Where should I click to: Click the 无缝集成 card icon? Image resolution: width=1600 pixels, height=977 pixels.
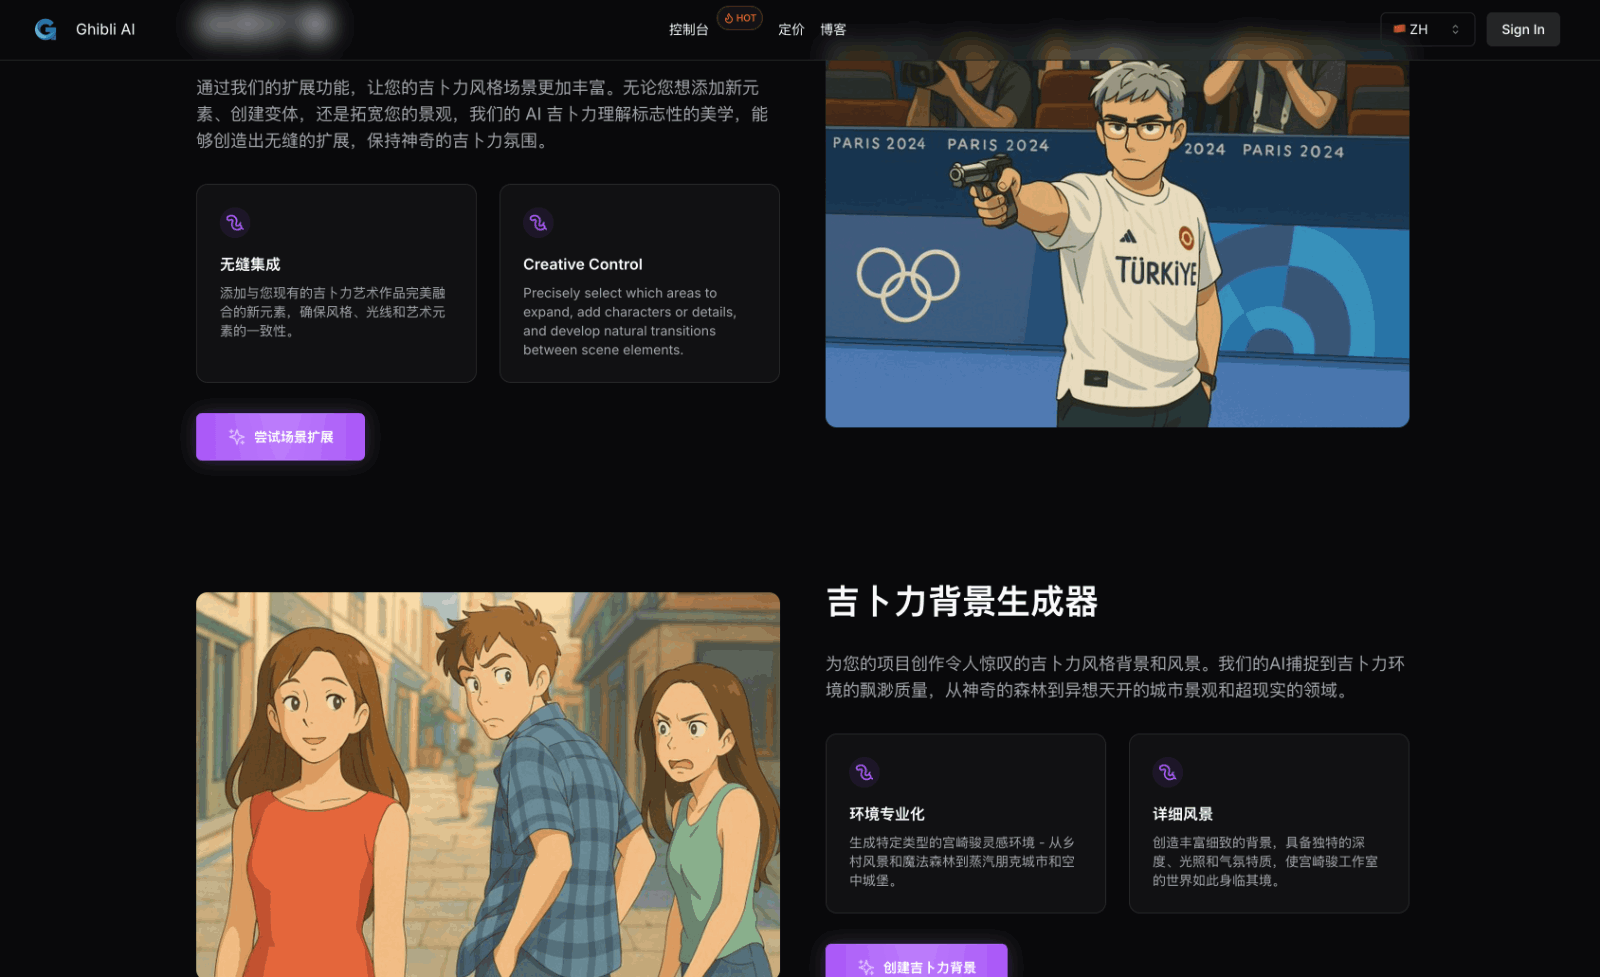[x=235, y=223]
